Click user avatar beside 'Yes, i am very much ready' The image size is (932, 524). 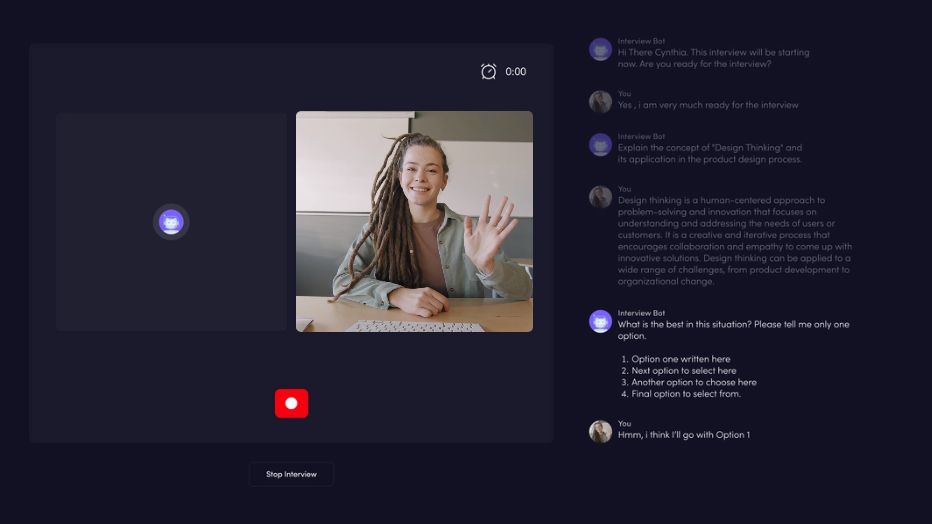point(600,102)
